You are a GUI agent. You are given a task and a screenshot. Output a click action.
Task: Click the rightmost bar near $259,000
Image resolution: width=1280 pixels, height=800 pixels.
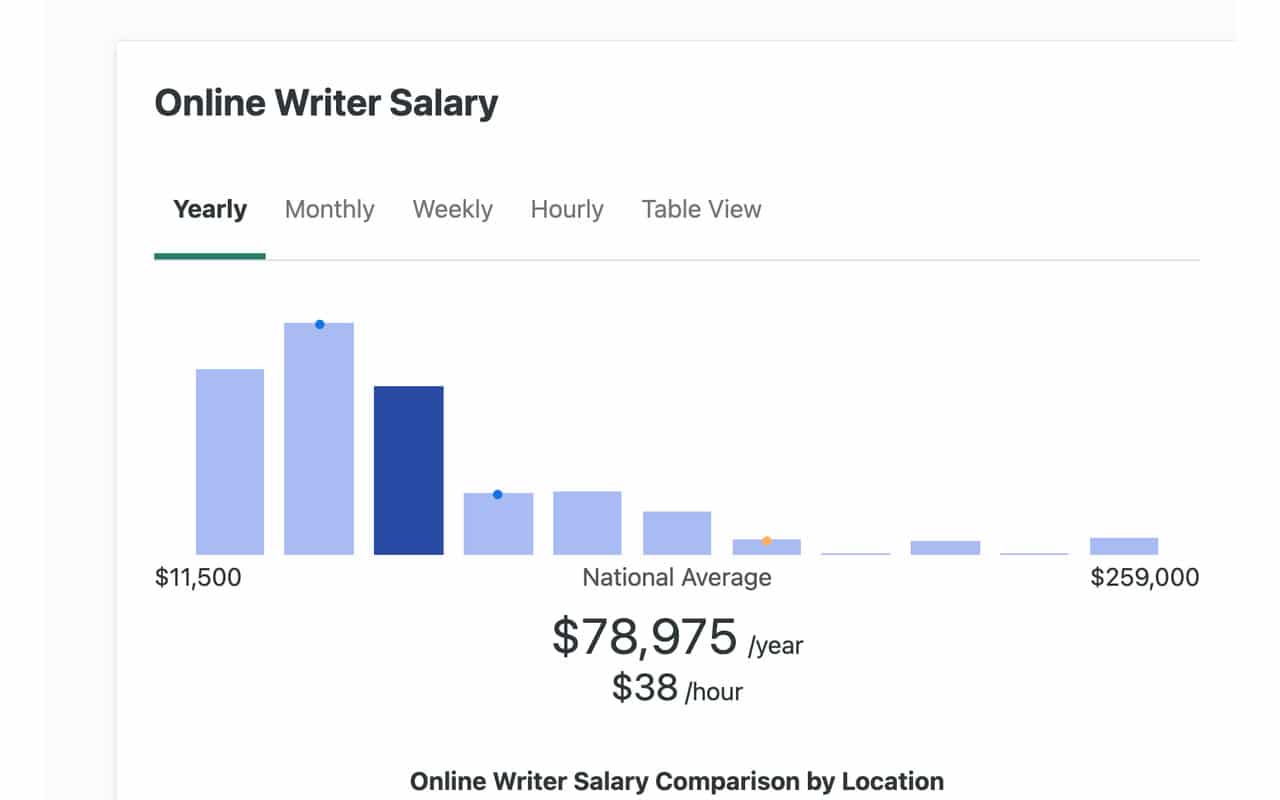(1122, 546)
